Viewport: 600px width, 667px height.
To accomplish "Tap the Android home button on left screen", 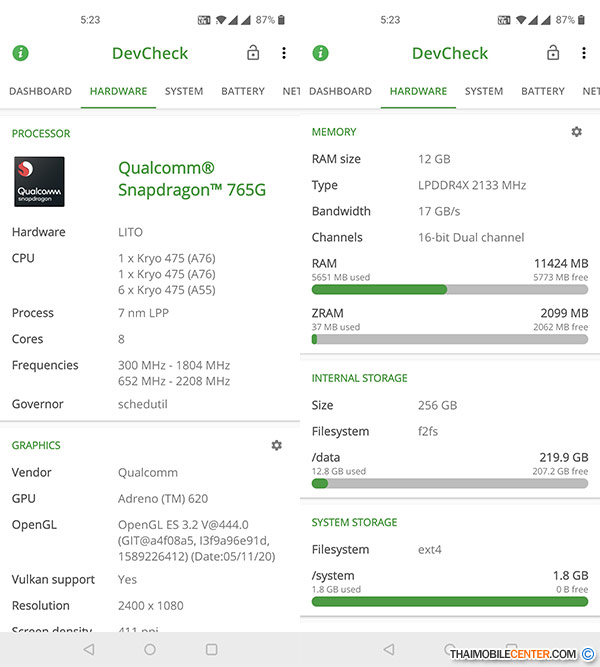I will click(150, 649).
